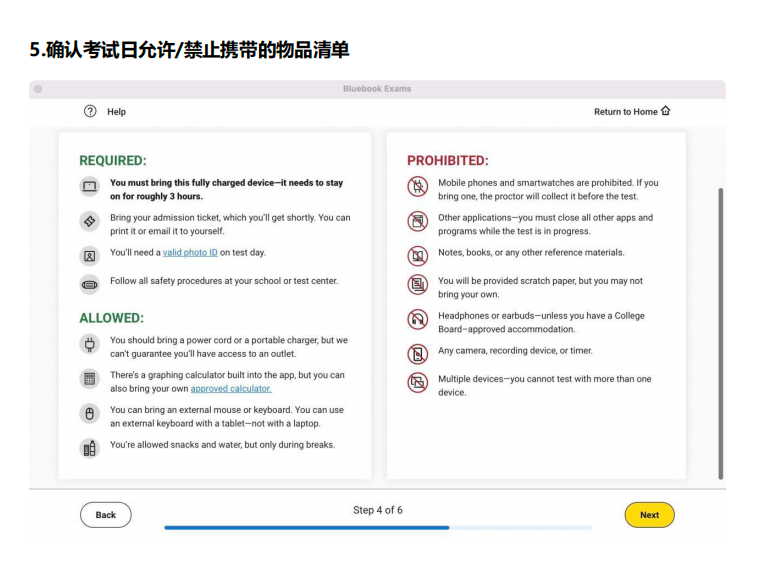Click the photo ID icon
This screenshot has height=576, width=784.
click(90, 256)
